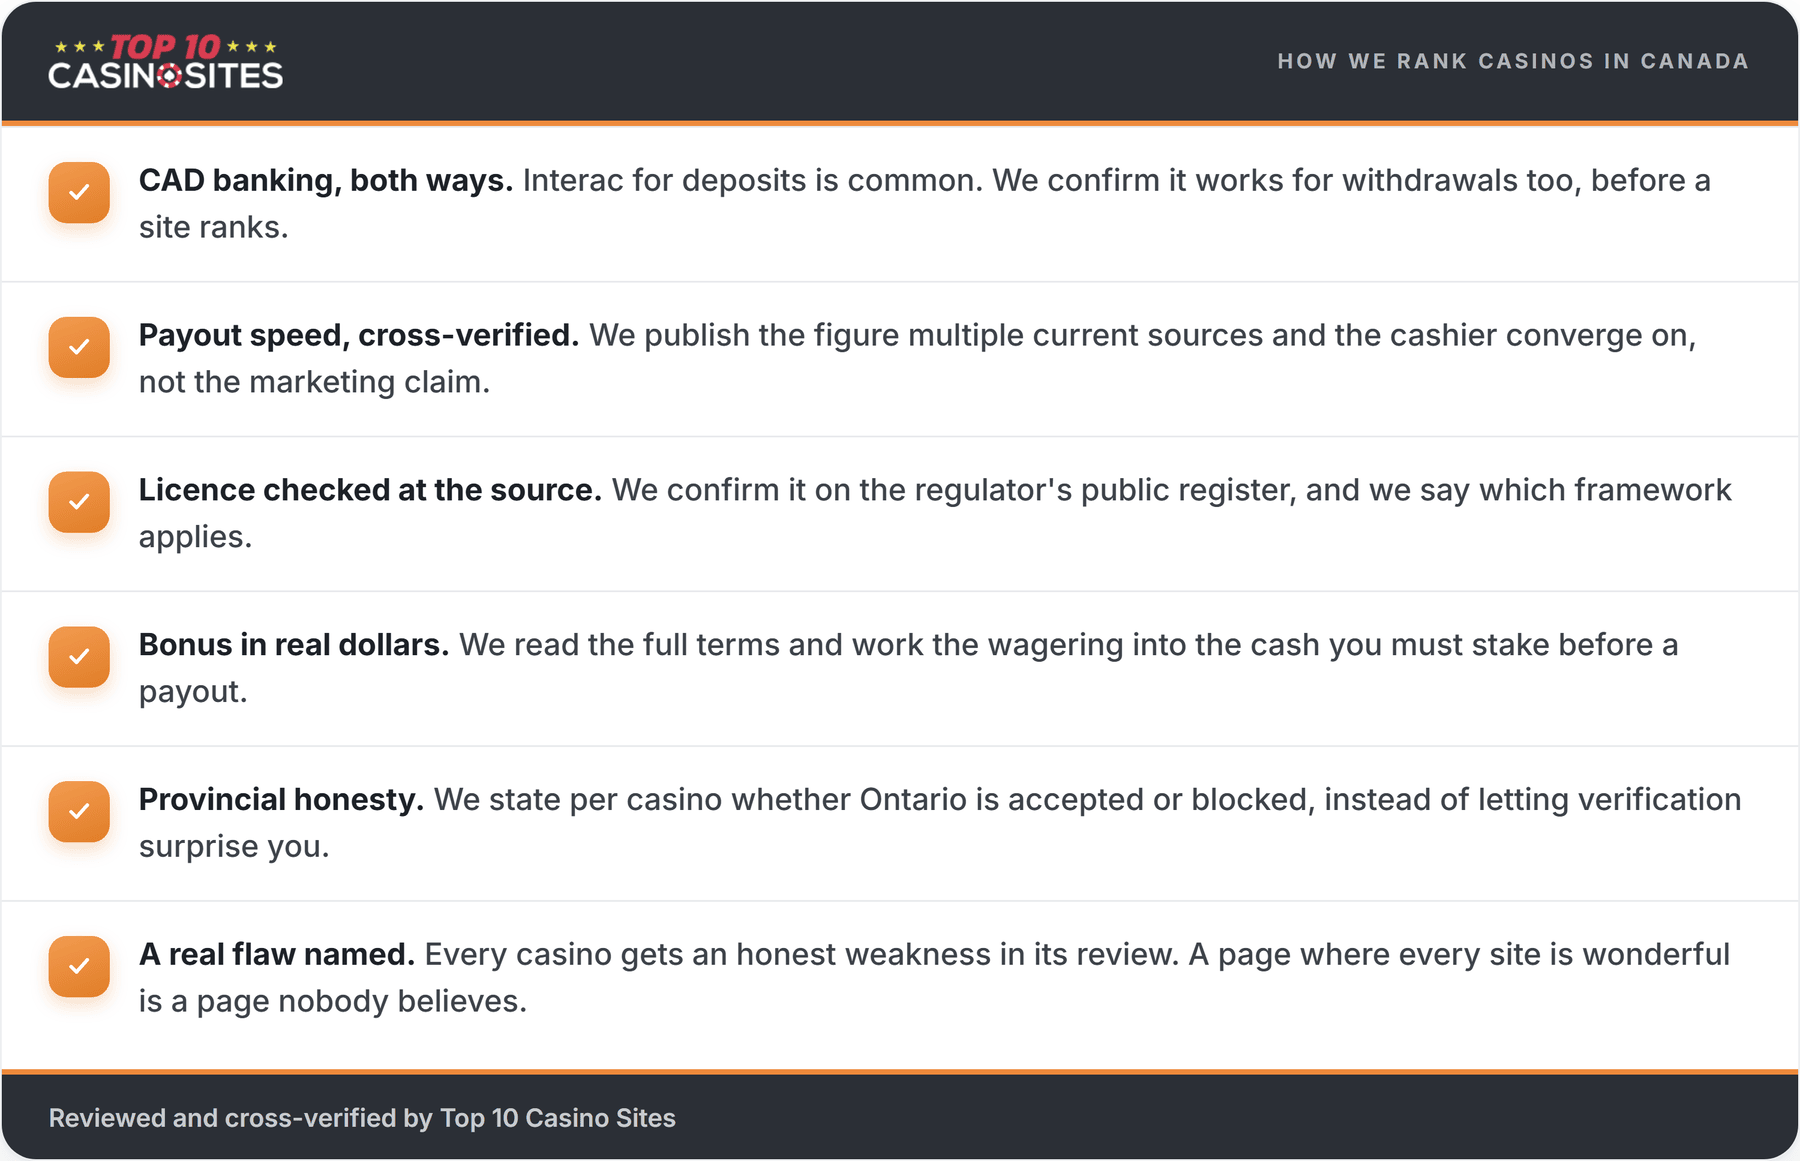The height and width of the screenshot is (1161, 1800).
Task: Click the Top 10 Casino Sites logo
Action: click(x=166, y=62)
